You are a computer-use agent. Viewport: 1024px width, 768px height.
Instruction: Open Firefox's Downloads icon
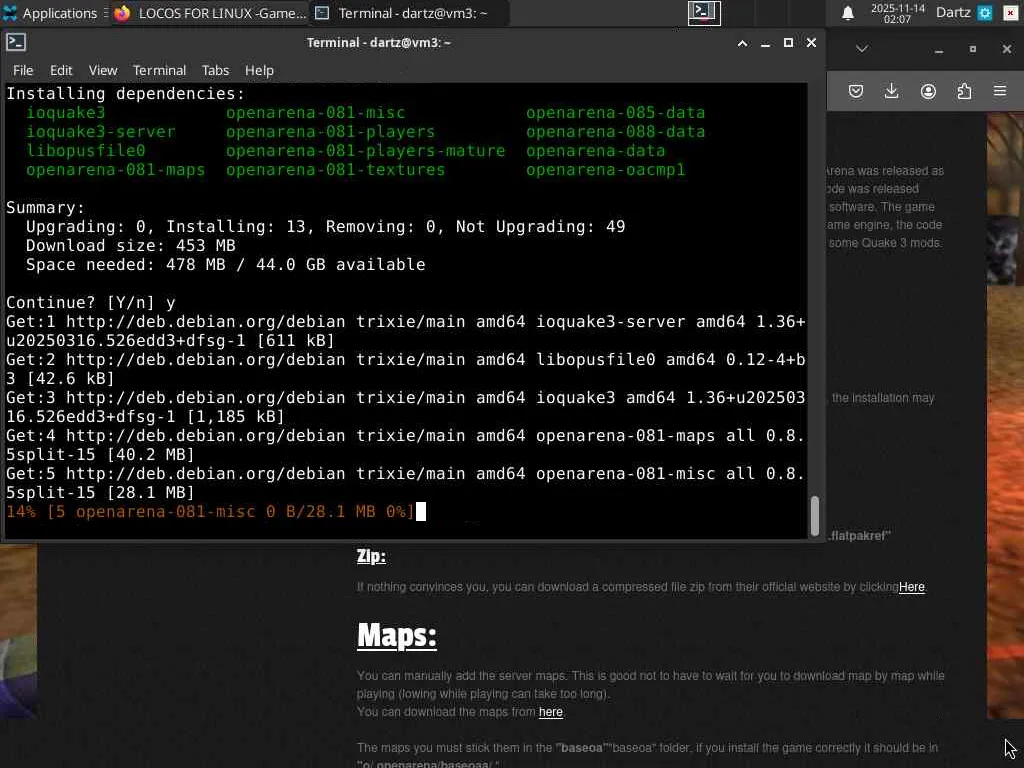click(891, 91)
